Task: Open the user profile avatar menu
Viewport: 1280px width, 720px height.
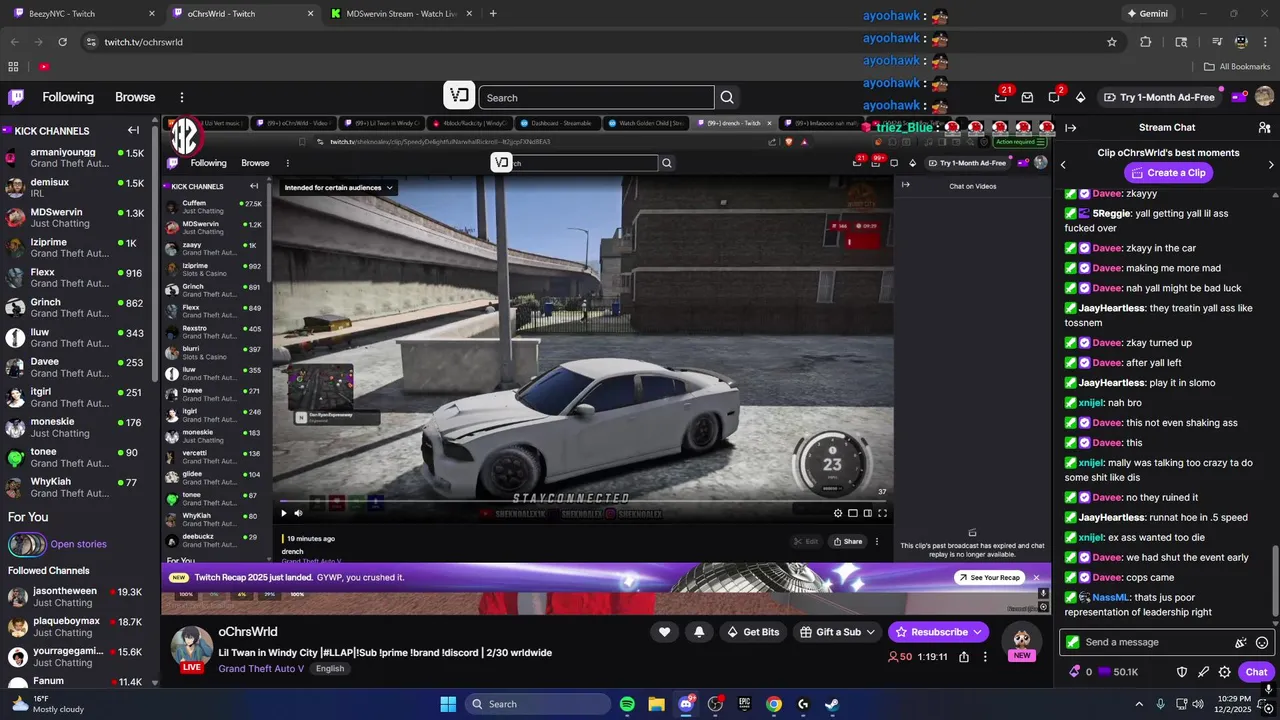Action: pyautogui.click(x=1264, y=97)
